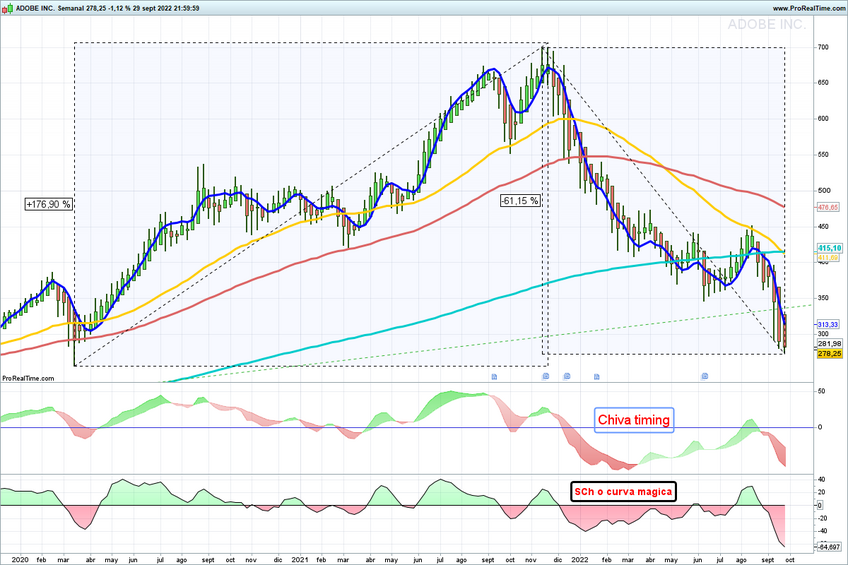The image size is (848, 565).
Task: Click the ProRealTime.com label at chart bottom-left
Action: pos(28,378)
